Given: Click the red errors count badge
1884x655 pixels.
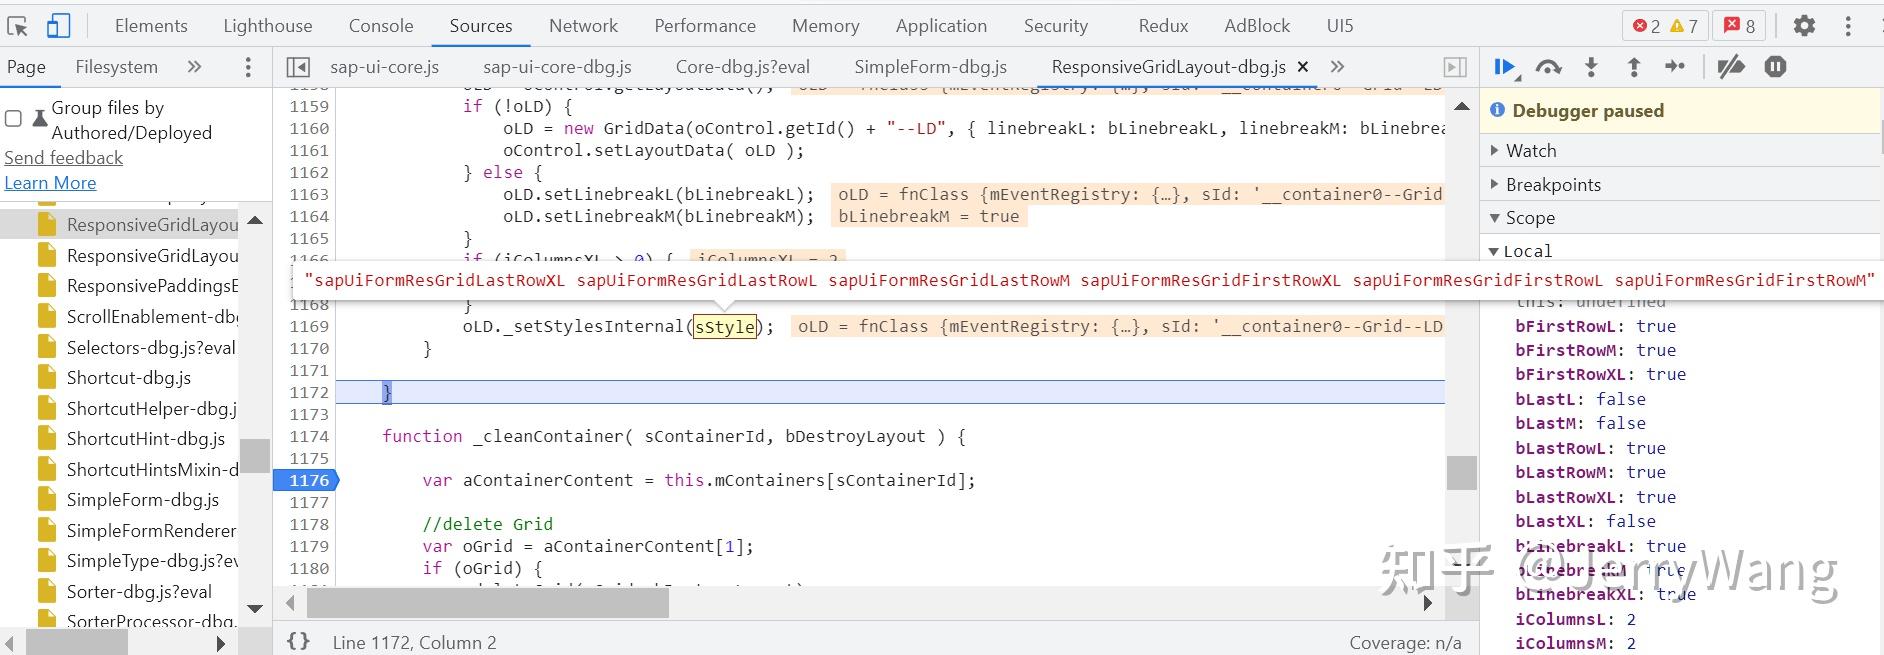Looking at the screenshot, I should [1646, 26].
